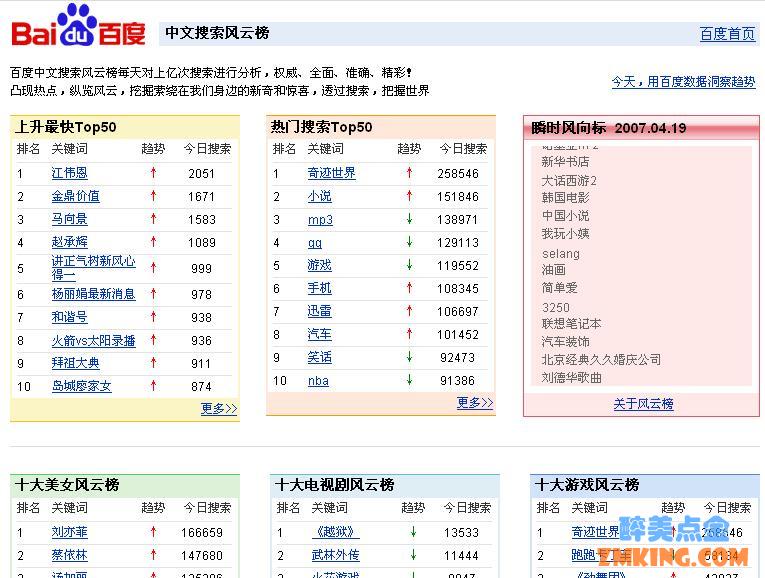This screenshot has height=578, width=765.
Task: Select keyword 金鼎价值 in rising list
Action: 76,196
